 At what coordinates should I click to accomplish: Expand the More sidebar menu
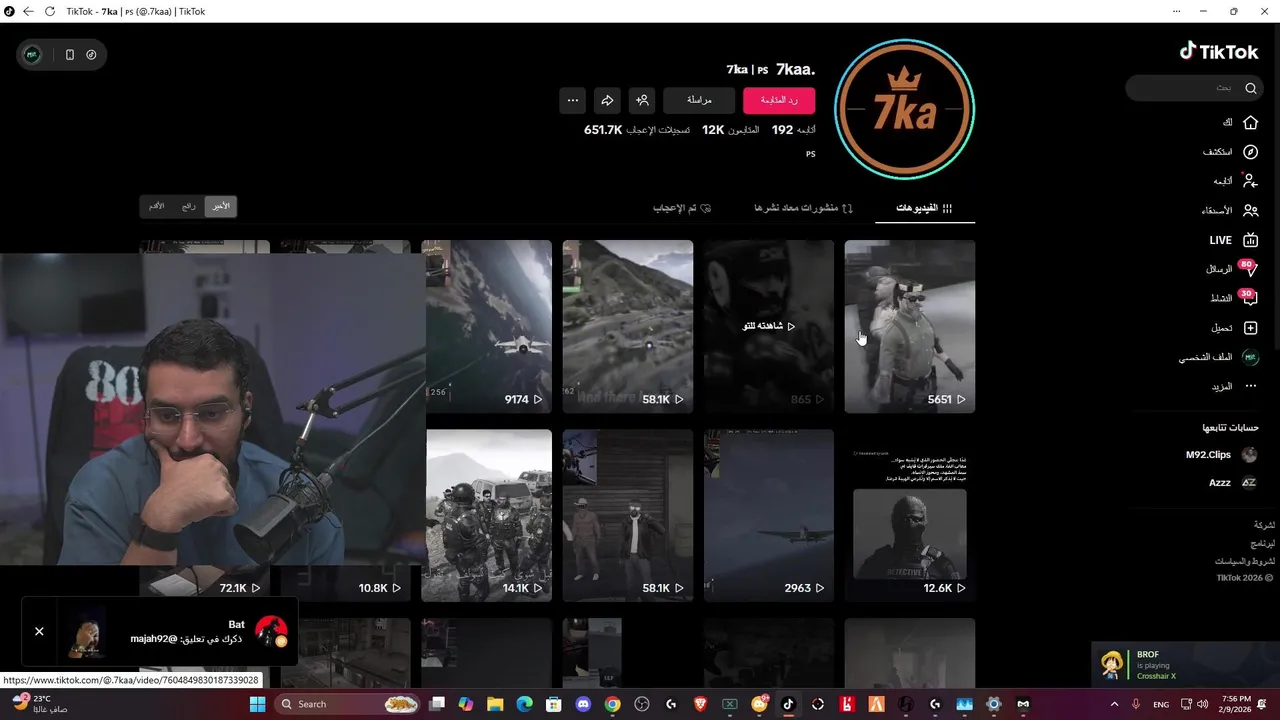tap(1237, 386)
